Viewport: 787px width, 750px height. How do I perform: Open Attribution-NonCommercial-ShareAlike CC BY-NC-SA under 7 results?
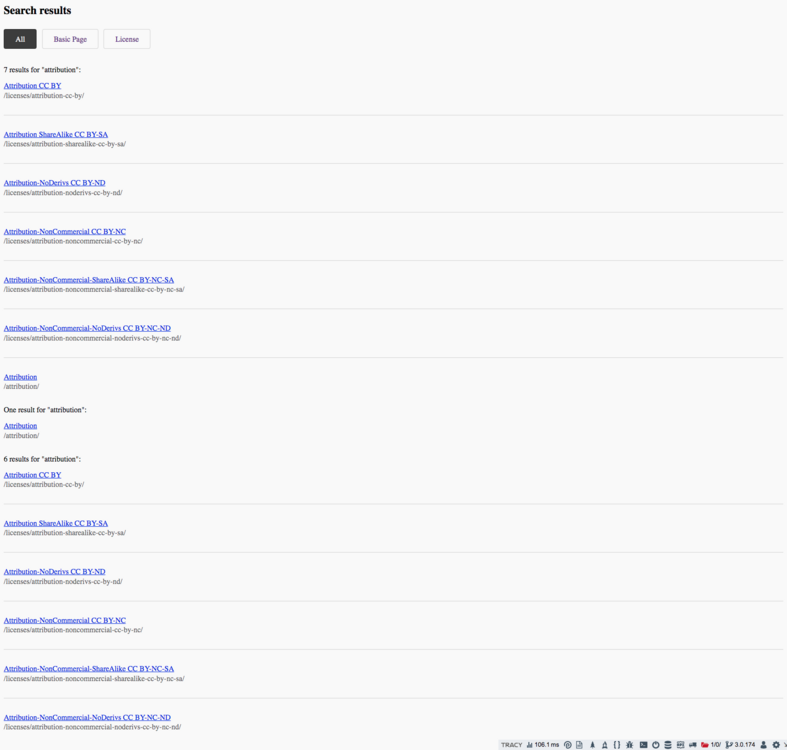coord(89,280)
